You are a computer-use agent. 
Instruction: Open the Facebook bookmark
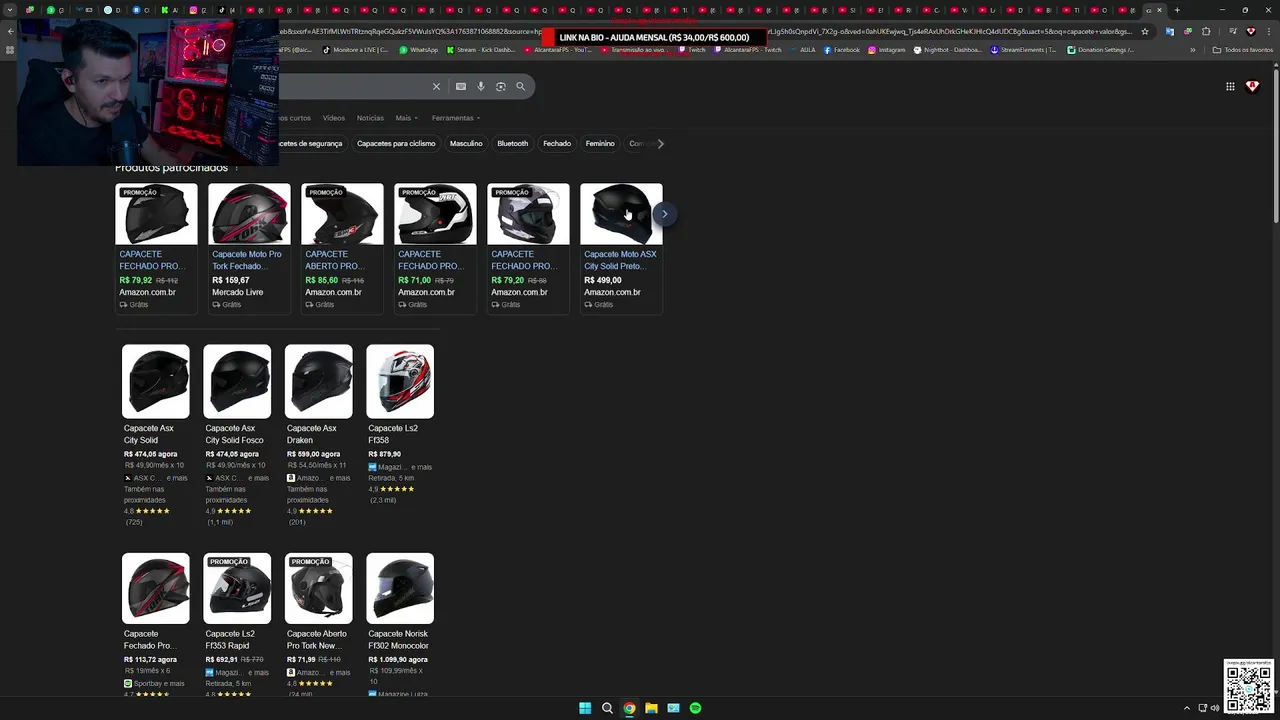click(x=841, y=49)
